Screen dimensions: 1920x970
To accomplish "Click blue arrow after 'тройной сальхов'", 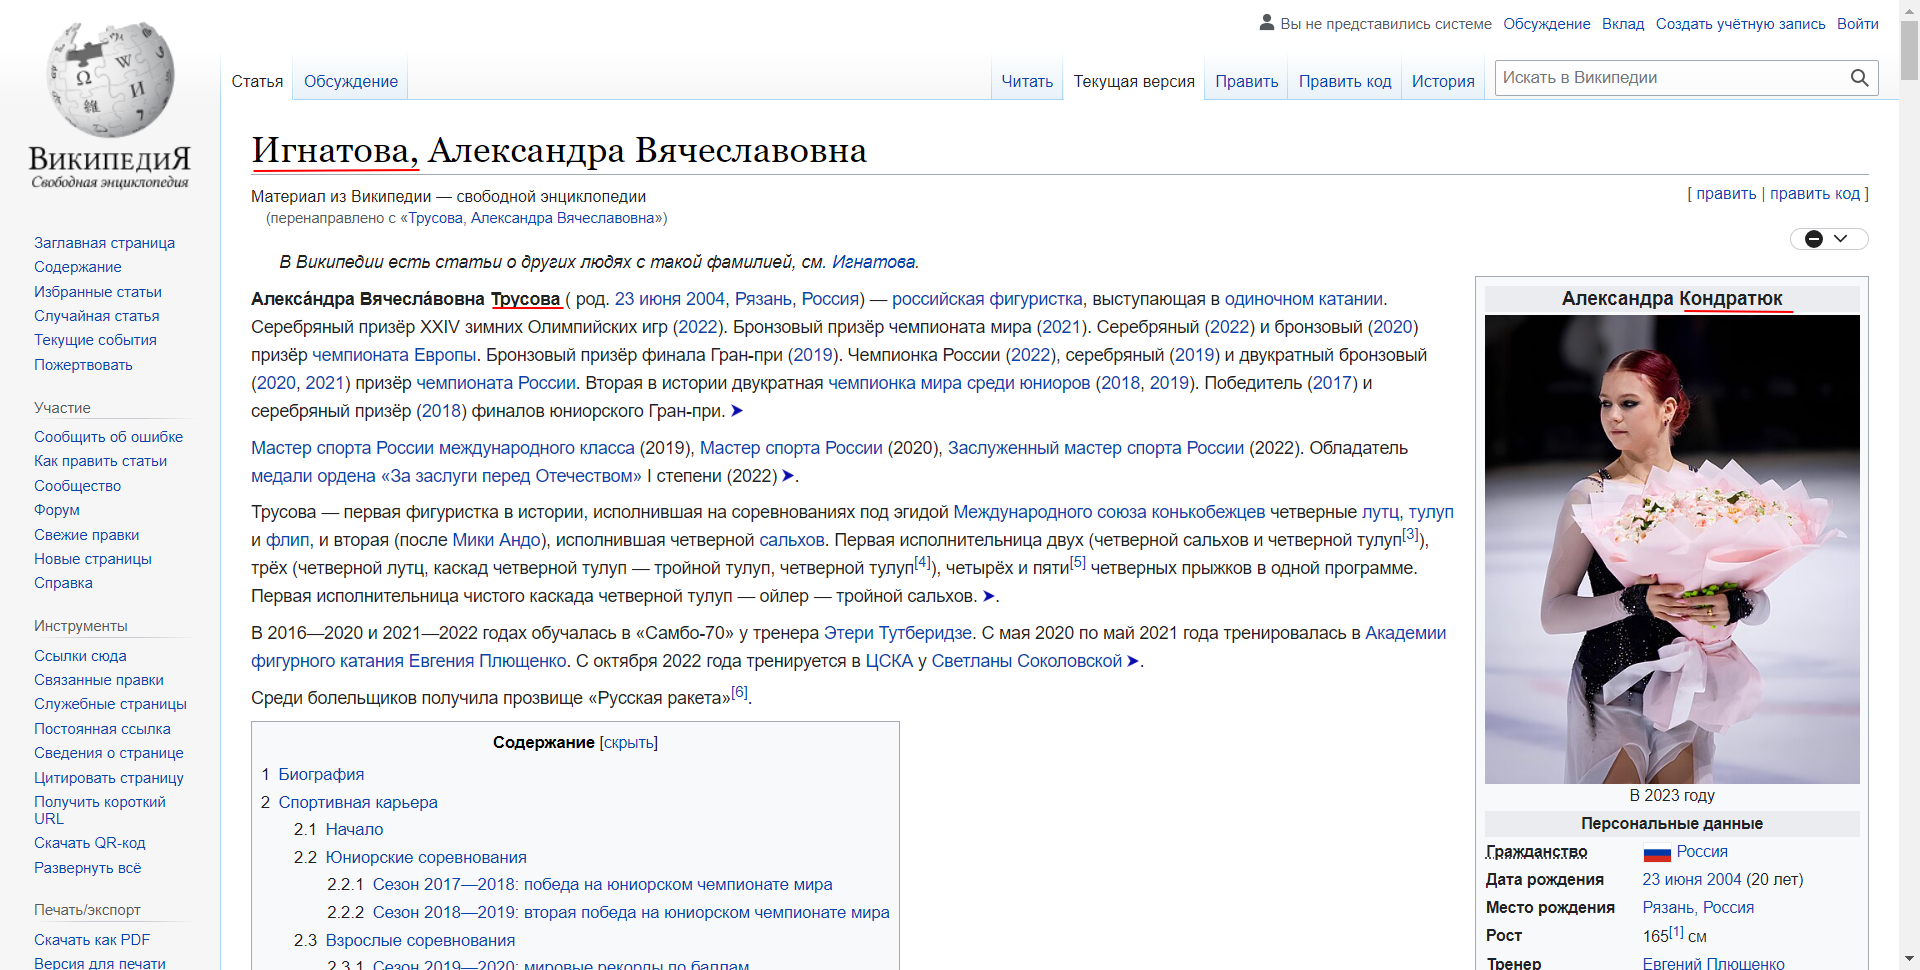I will [988, 596].
